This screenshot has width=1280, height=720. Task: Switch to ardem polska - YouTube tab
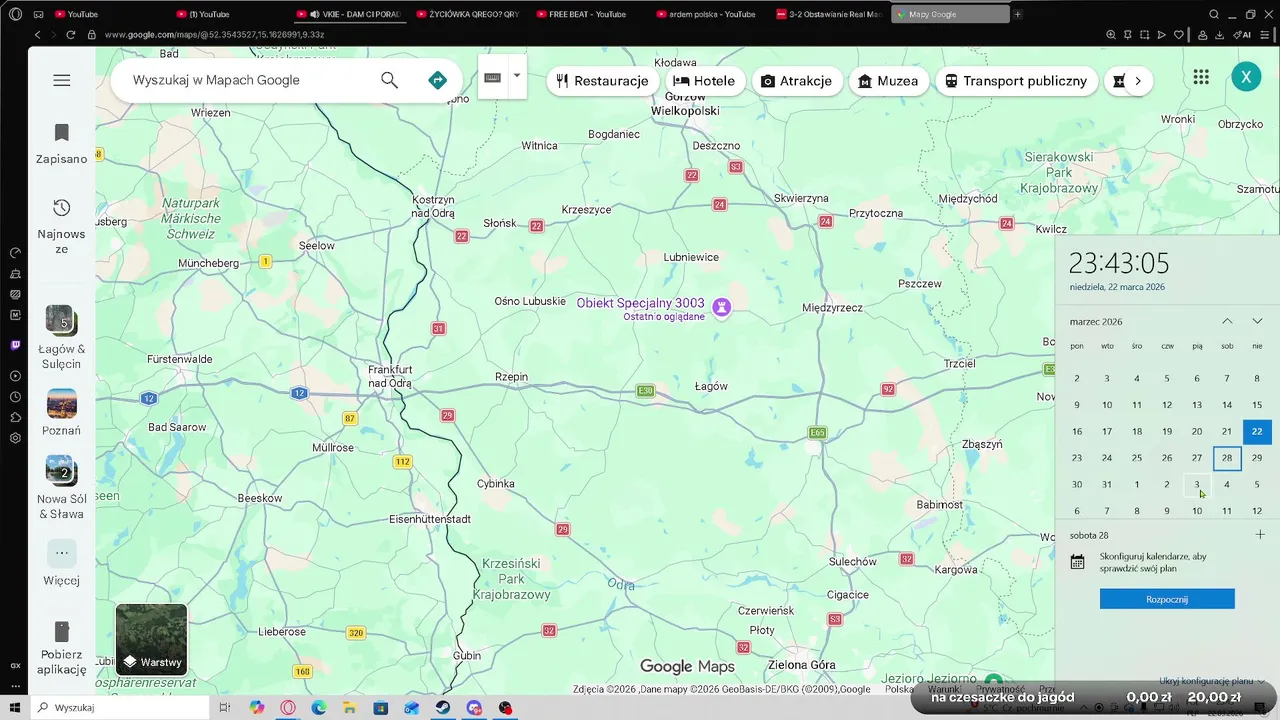pos(710,14)
